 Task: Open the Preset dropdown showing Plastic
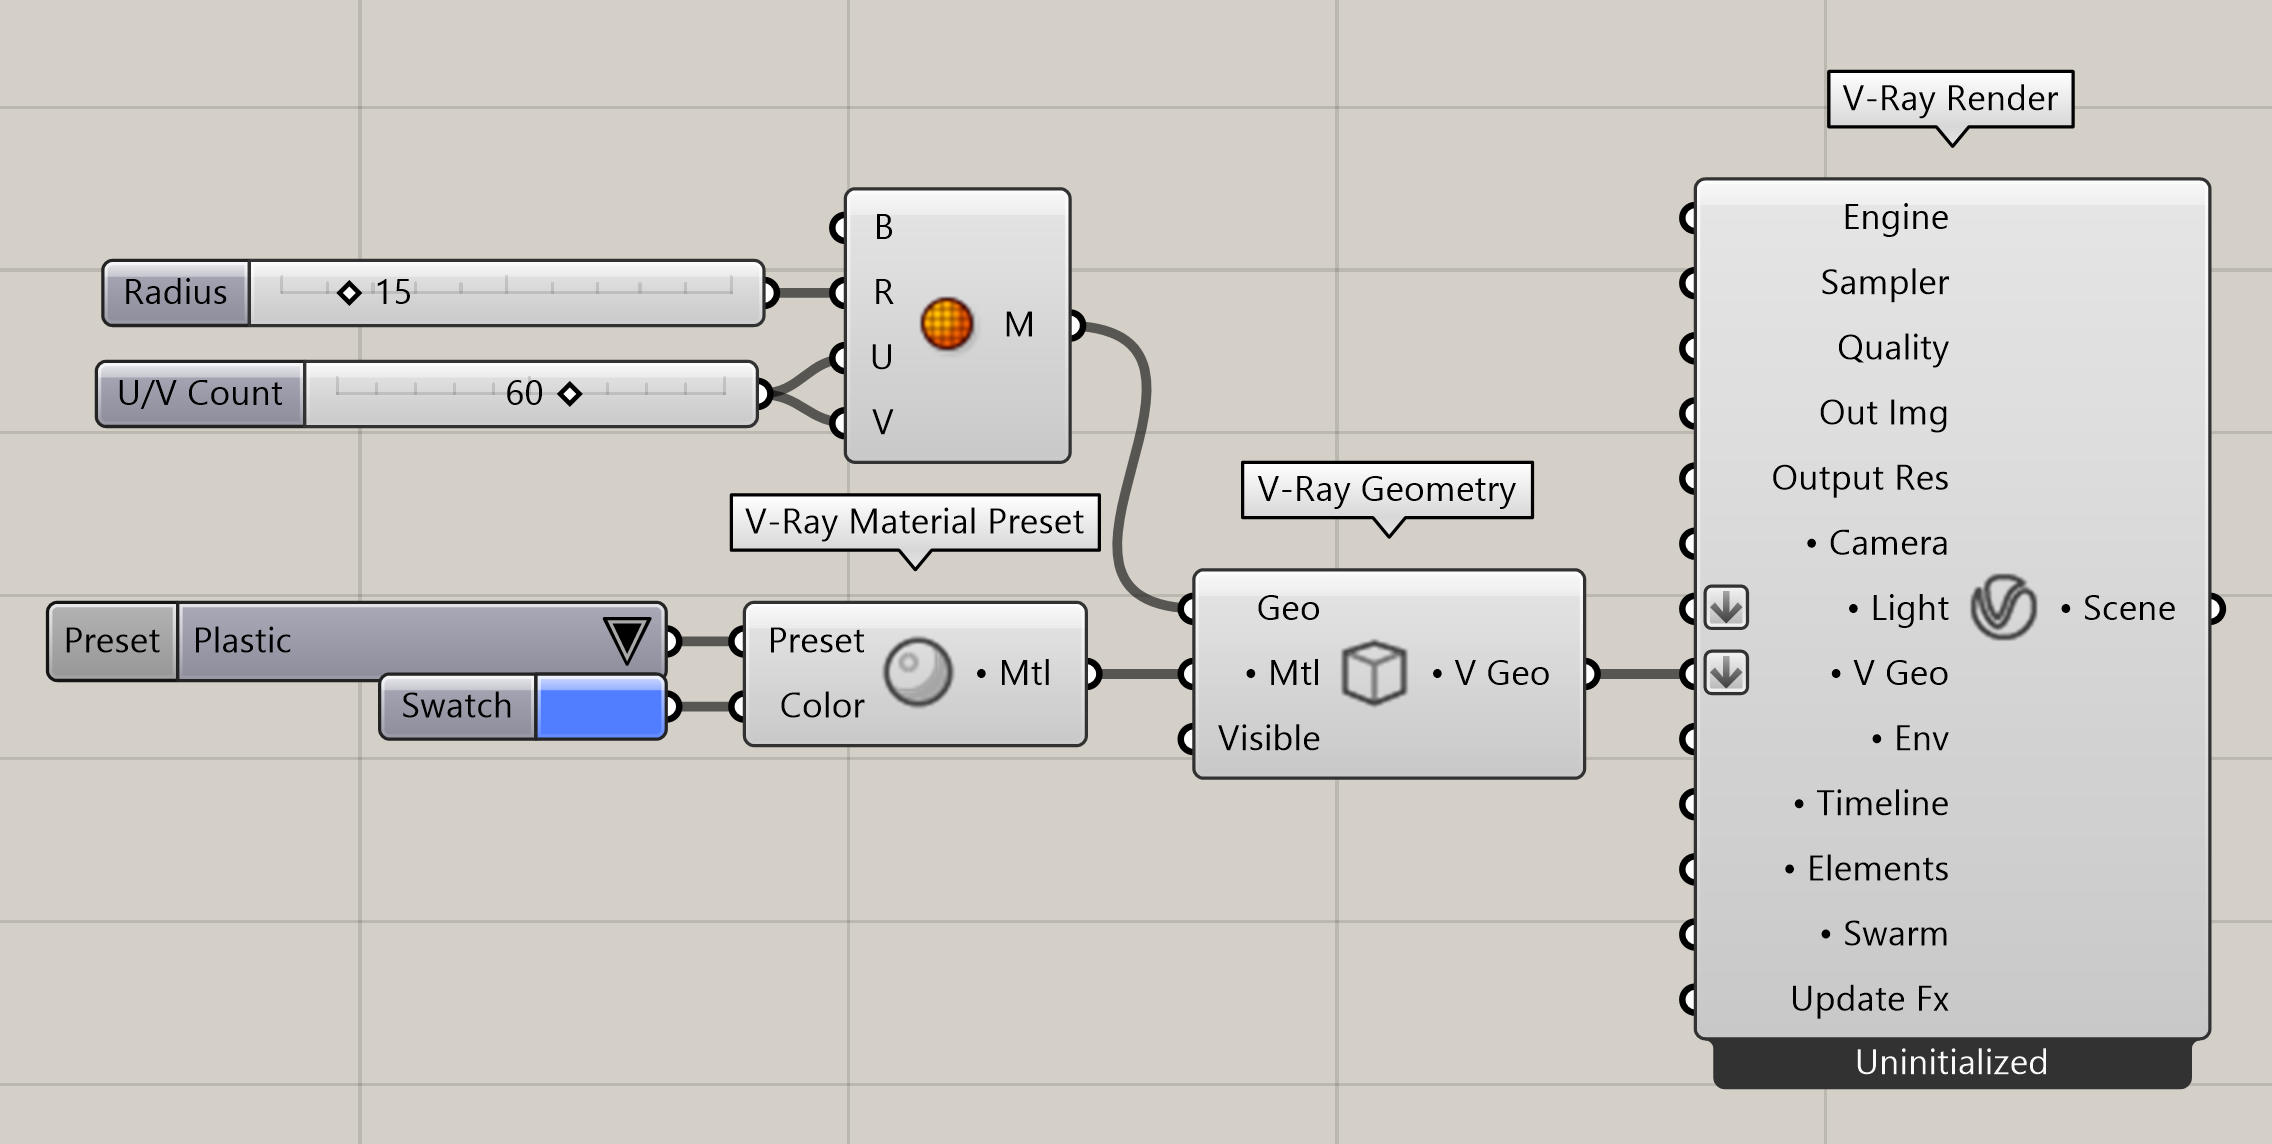421,641
